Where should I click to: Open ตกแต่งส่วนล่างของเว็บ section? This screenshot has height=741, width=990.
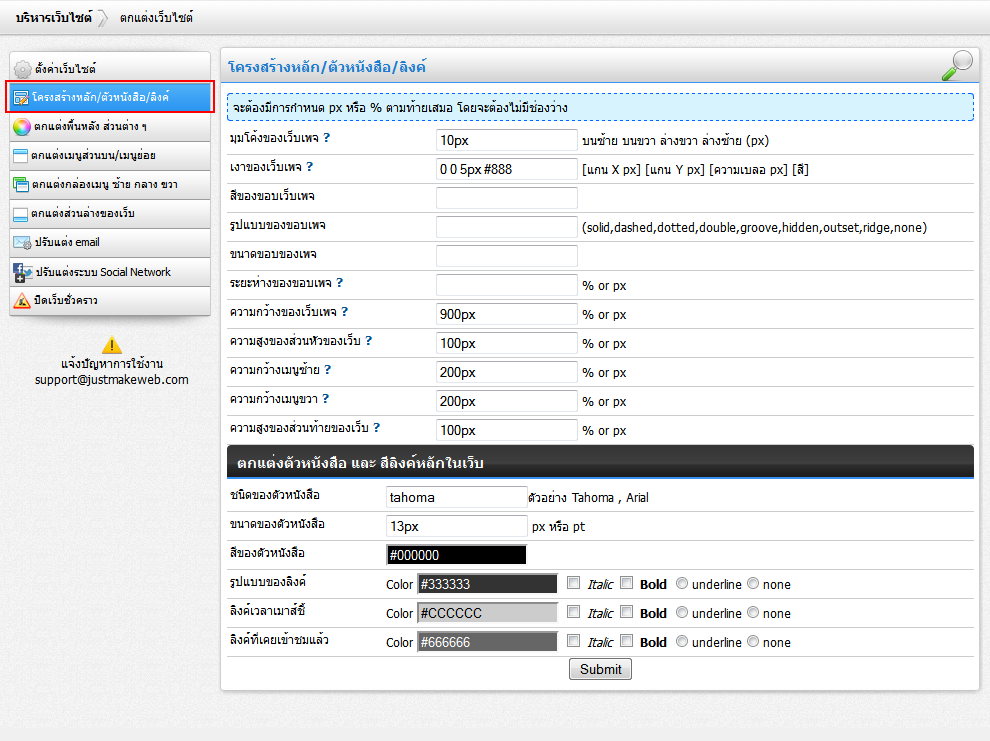110,213
